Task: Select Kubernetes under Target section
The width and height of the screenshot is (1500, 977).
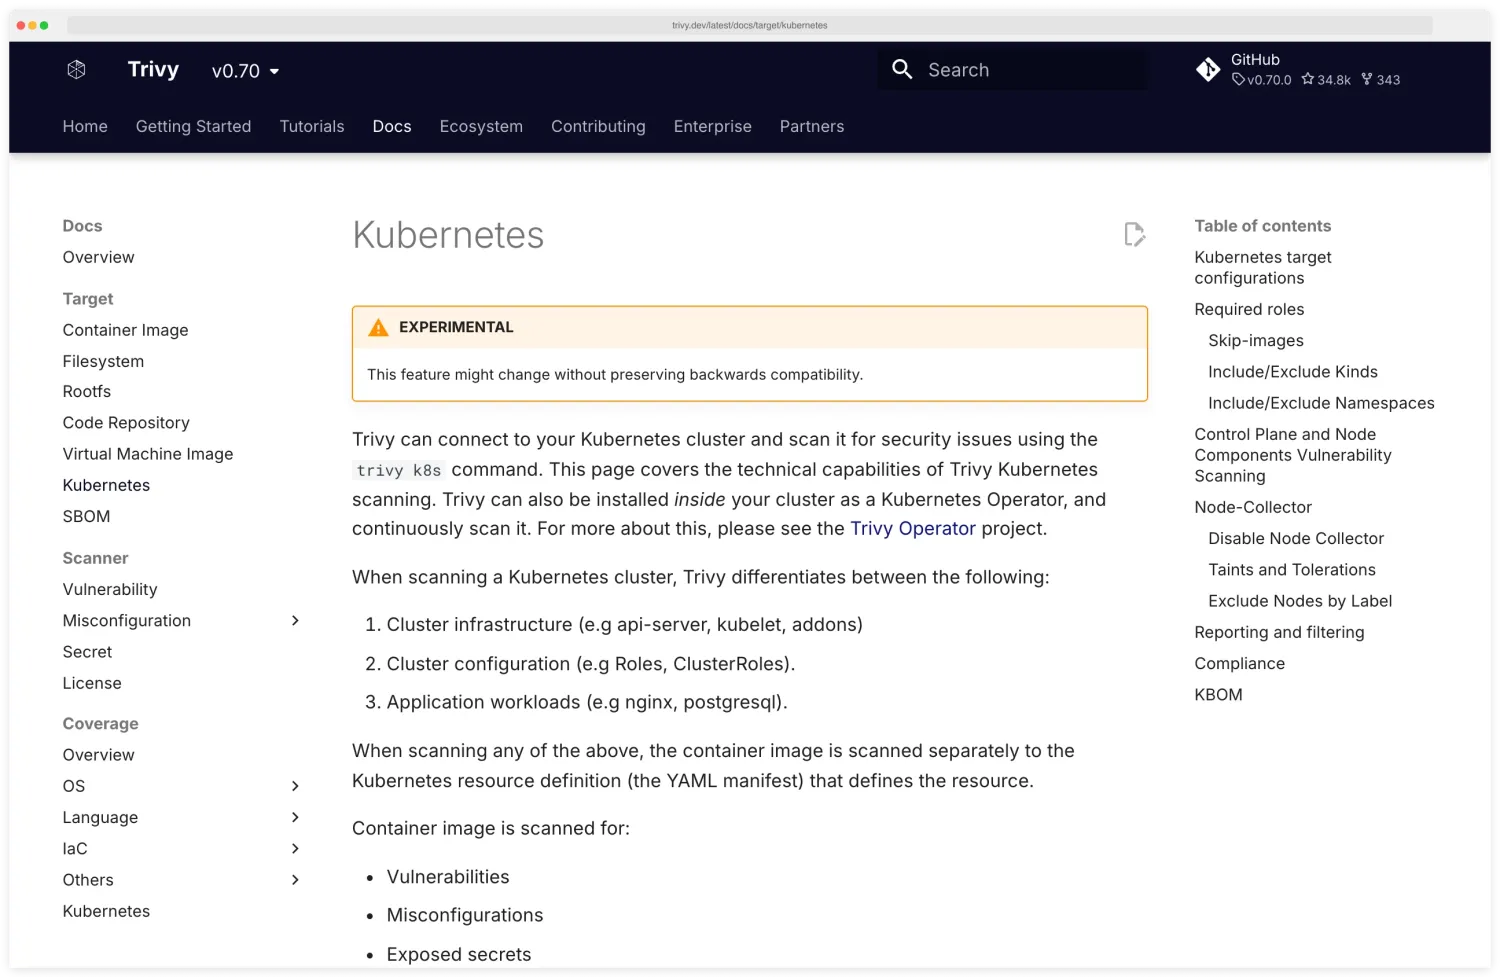Action: tap(106, 485)
